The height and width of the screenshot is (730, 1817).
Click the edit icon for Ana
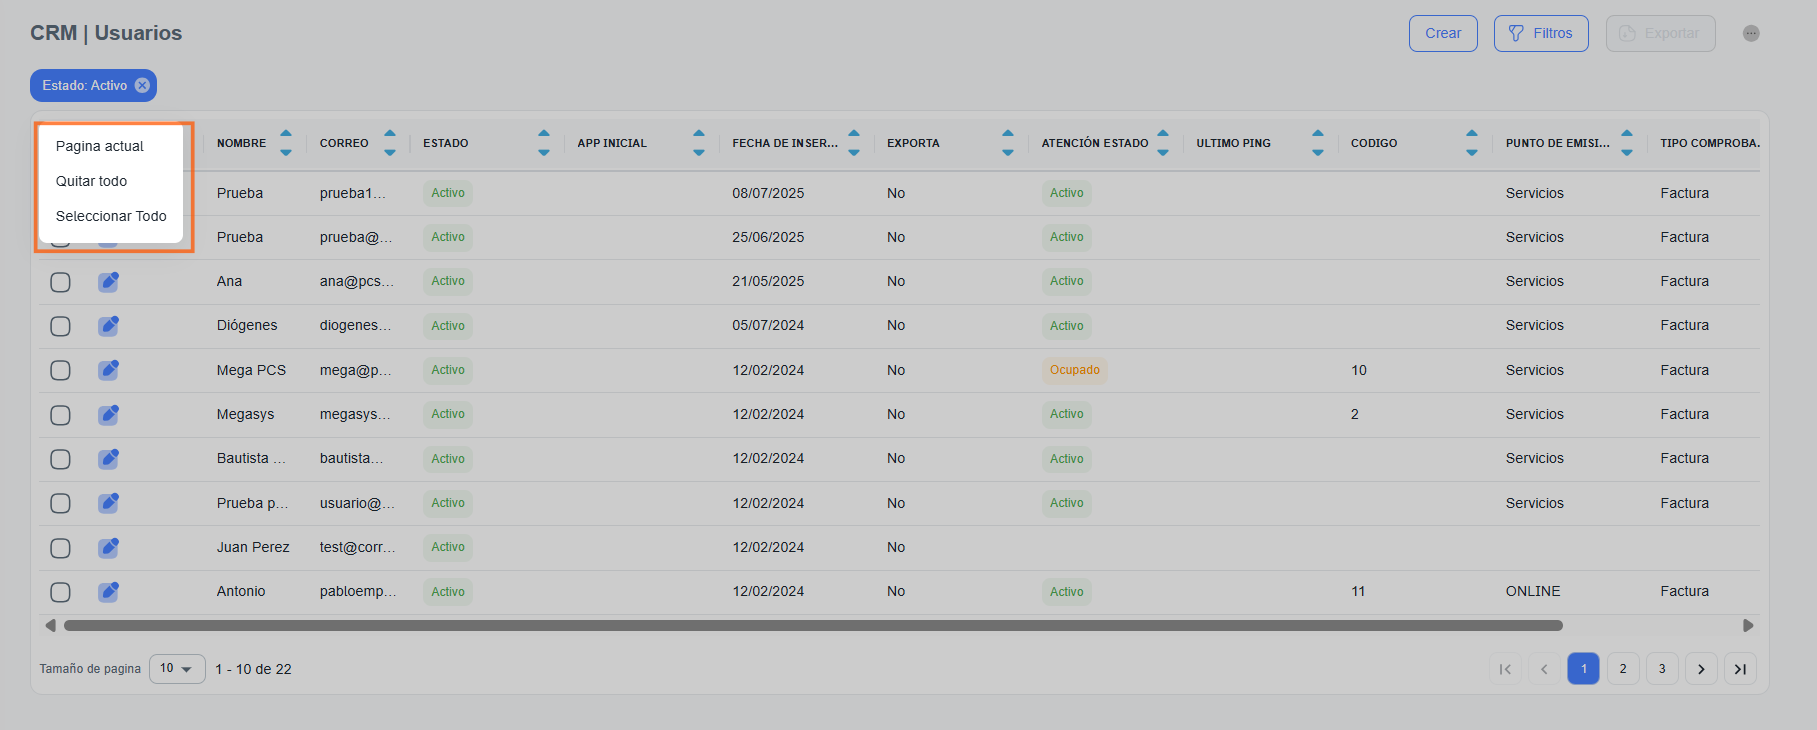[108, 282]
